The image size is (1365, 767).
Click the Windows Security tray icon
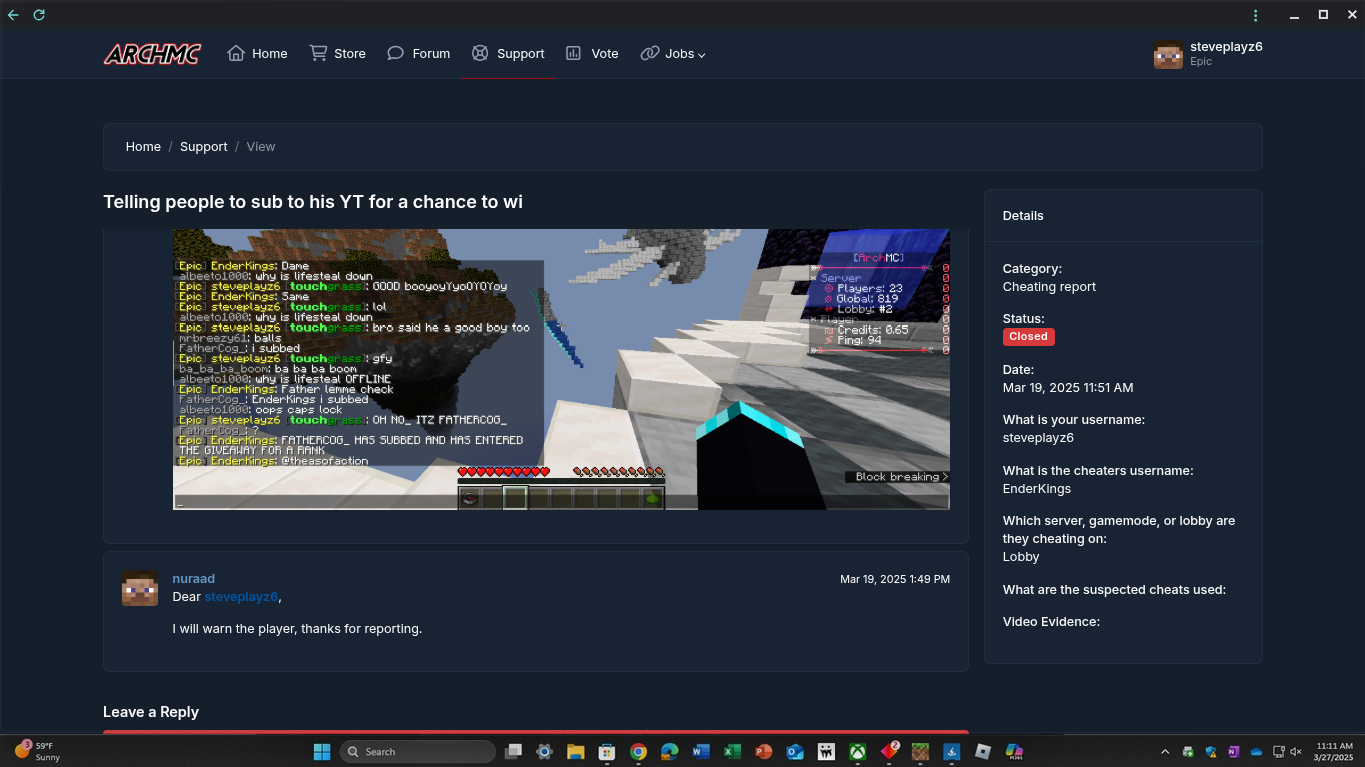coord(1211,751)
